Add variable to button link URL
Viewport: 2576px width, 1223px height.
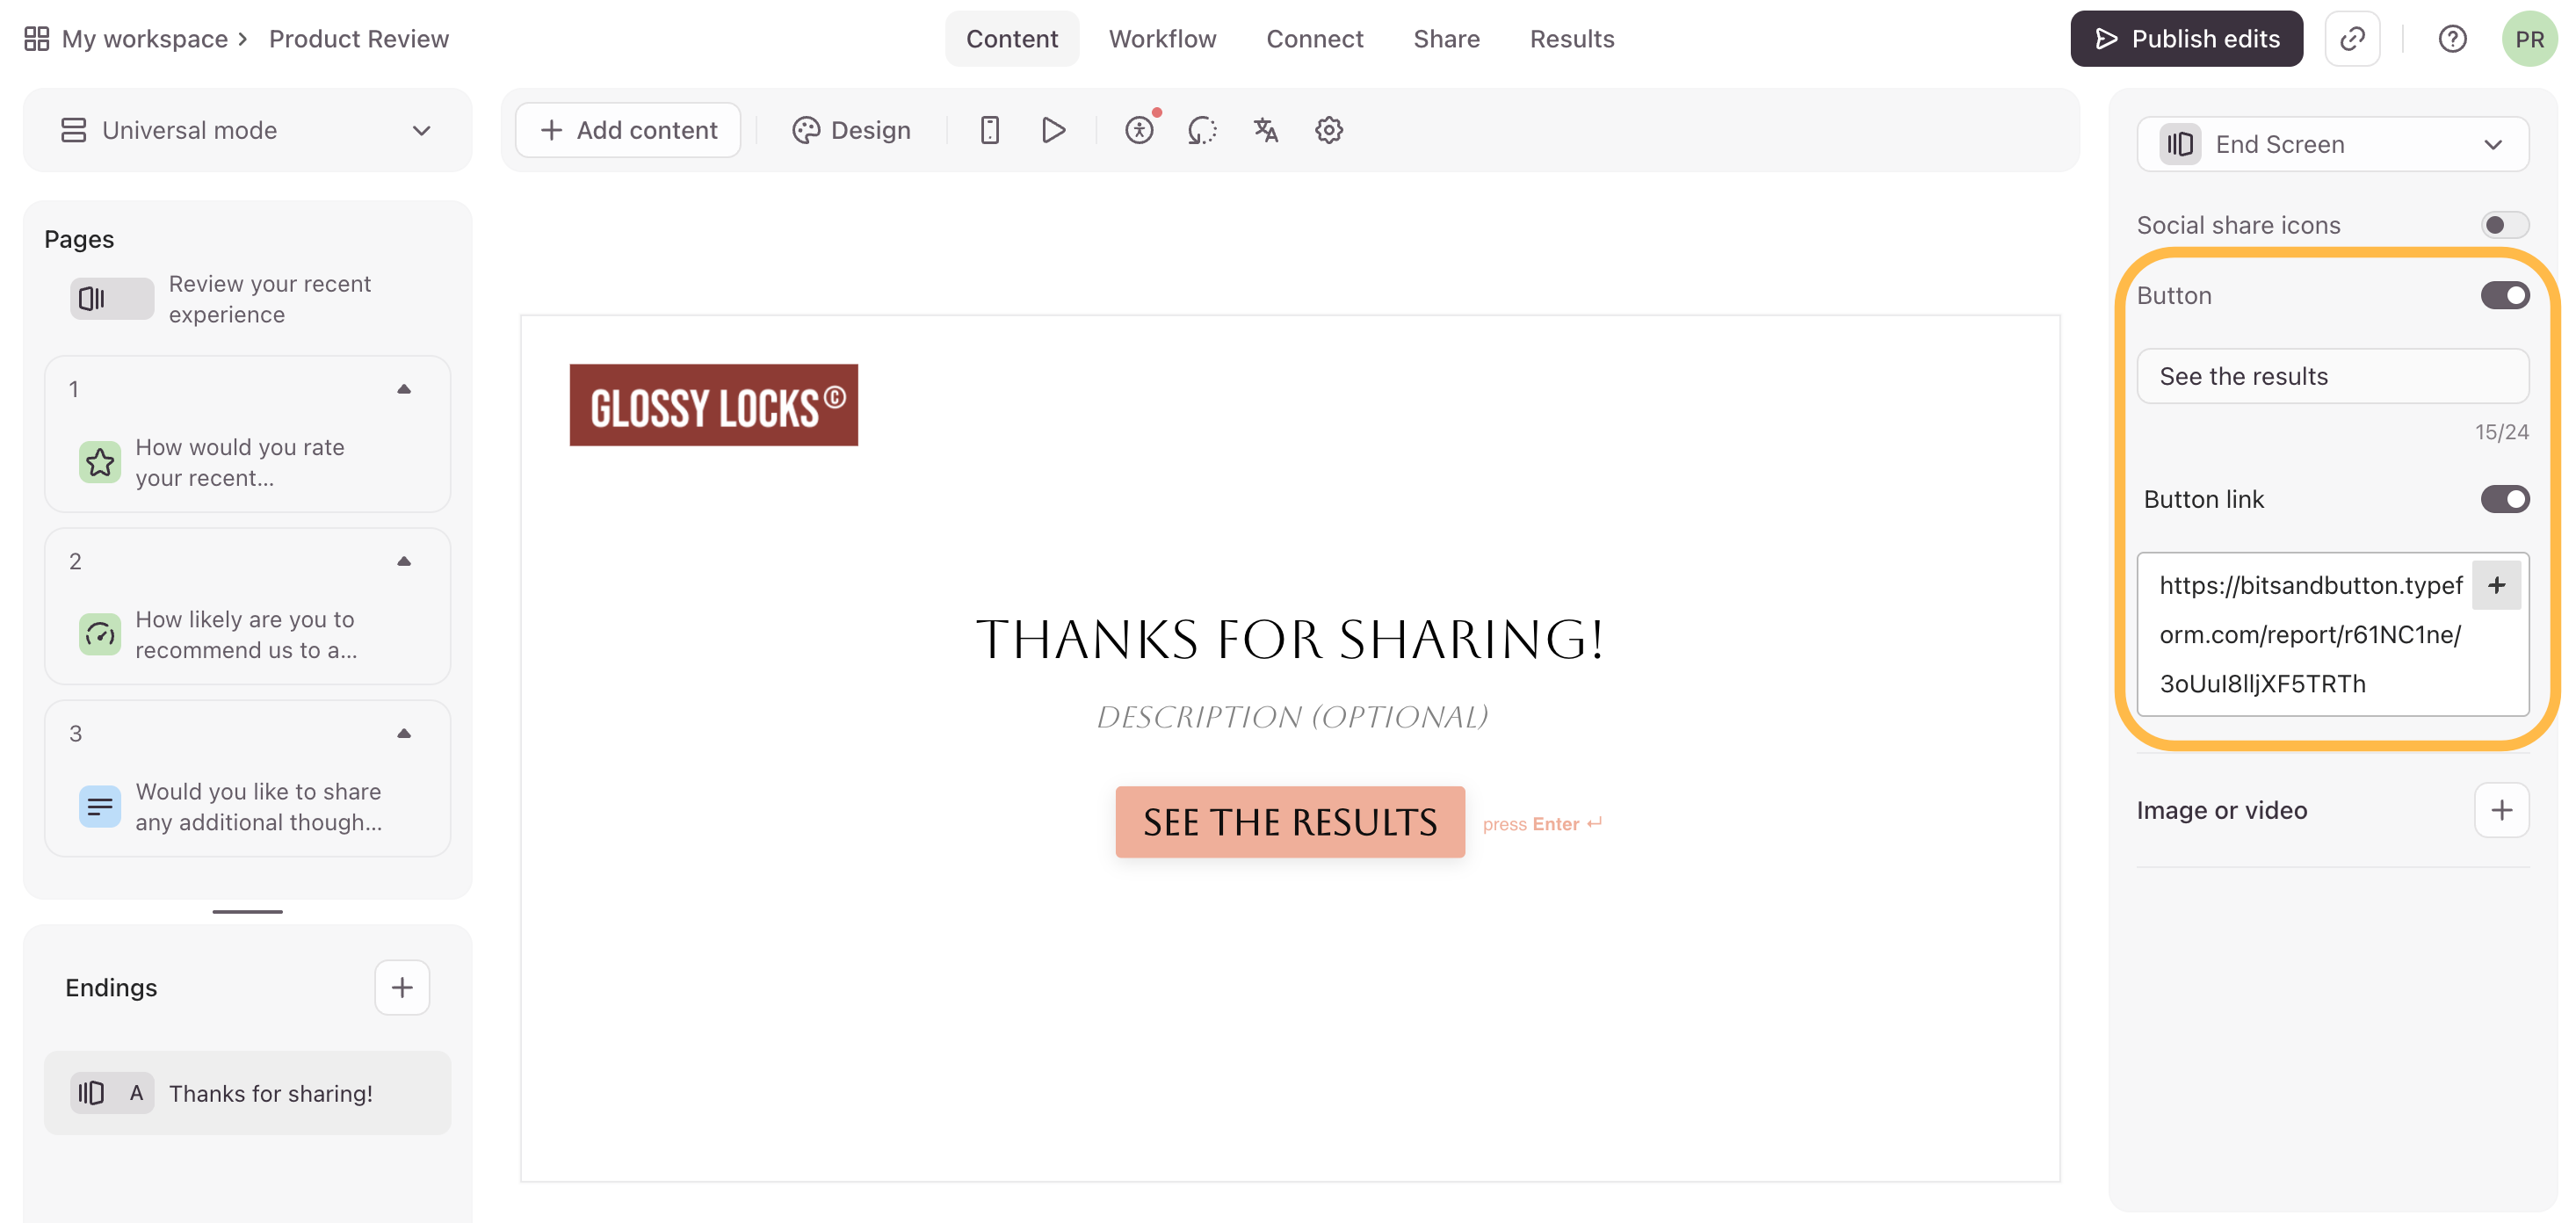click(2496, 585)
